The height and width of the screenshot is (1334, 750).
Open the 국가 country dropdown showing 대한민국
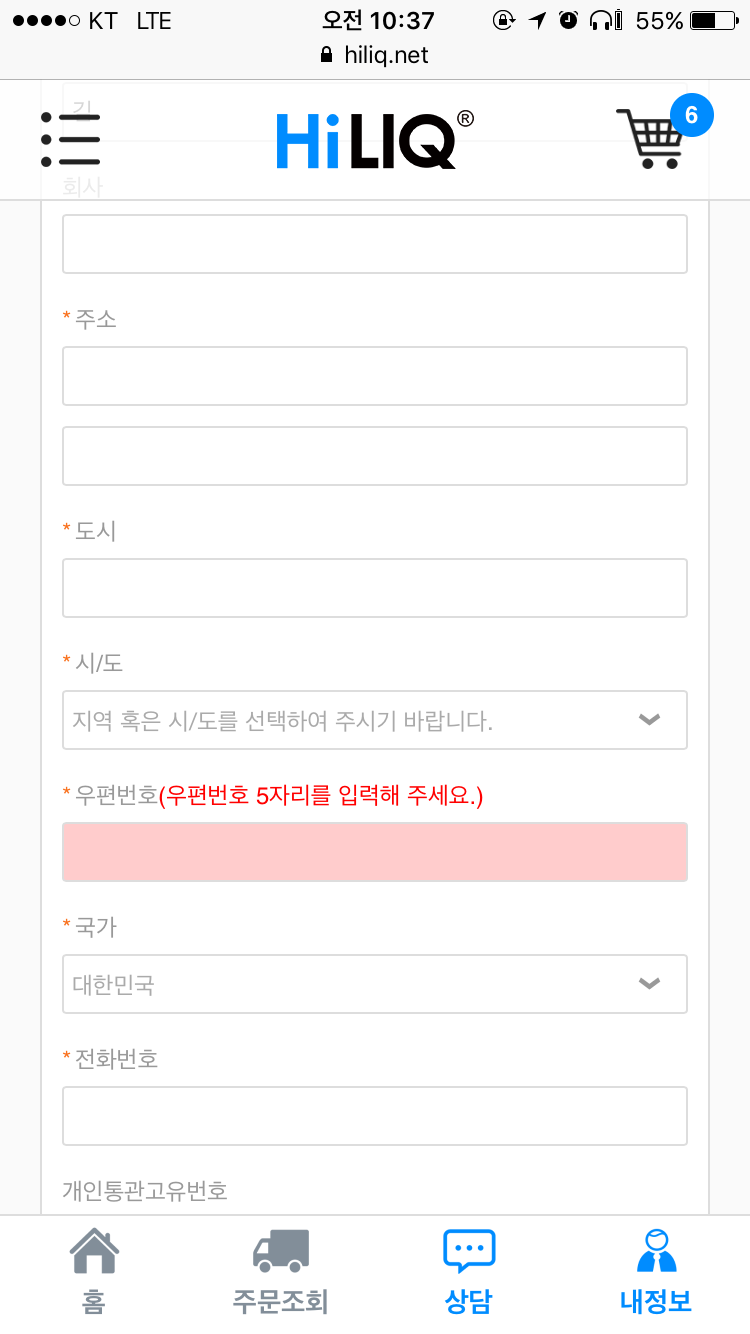pyautogui.click(x=375, y=984)
